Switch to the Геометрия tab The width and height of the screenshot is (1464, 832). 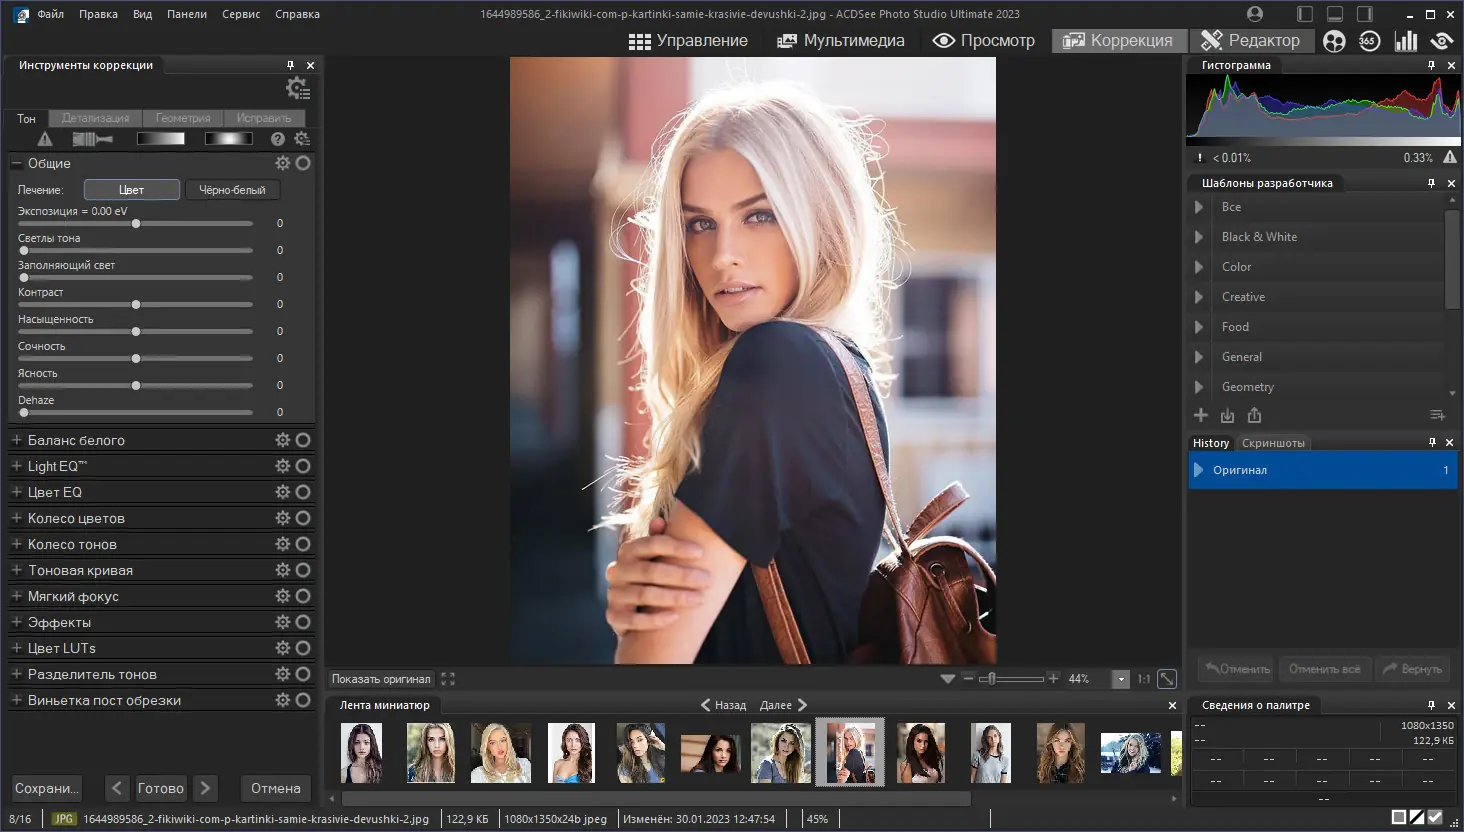(x=183, y=118)
